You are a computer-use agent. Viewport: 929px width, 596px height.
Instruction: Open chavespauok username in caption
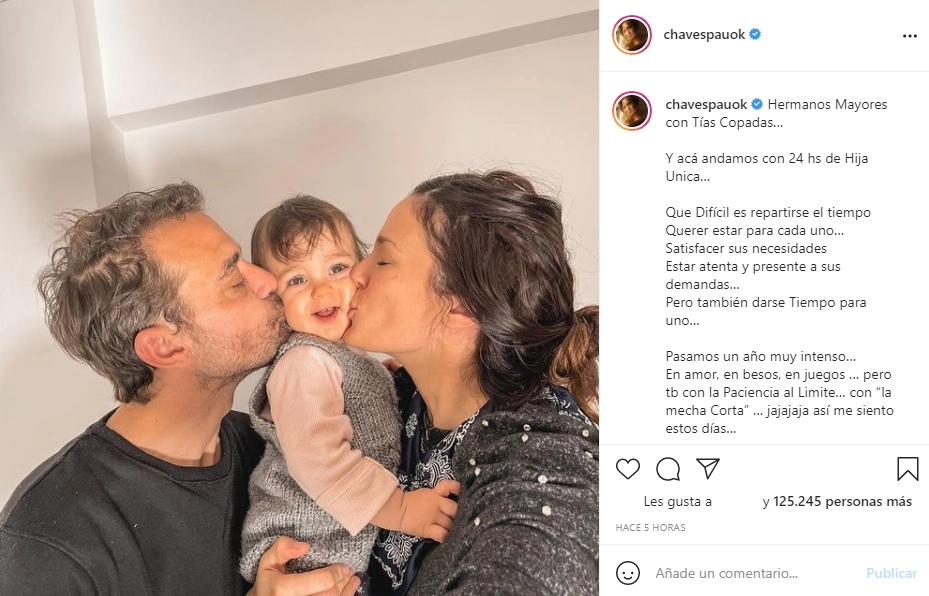pyautogui.click(x=706, y=104)
